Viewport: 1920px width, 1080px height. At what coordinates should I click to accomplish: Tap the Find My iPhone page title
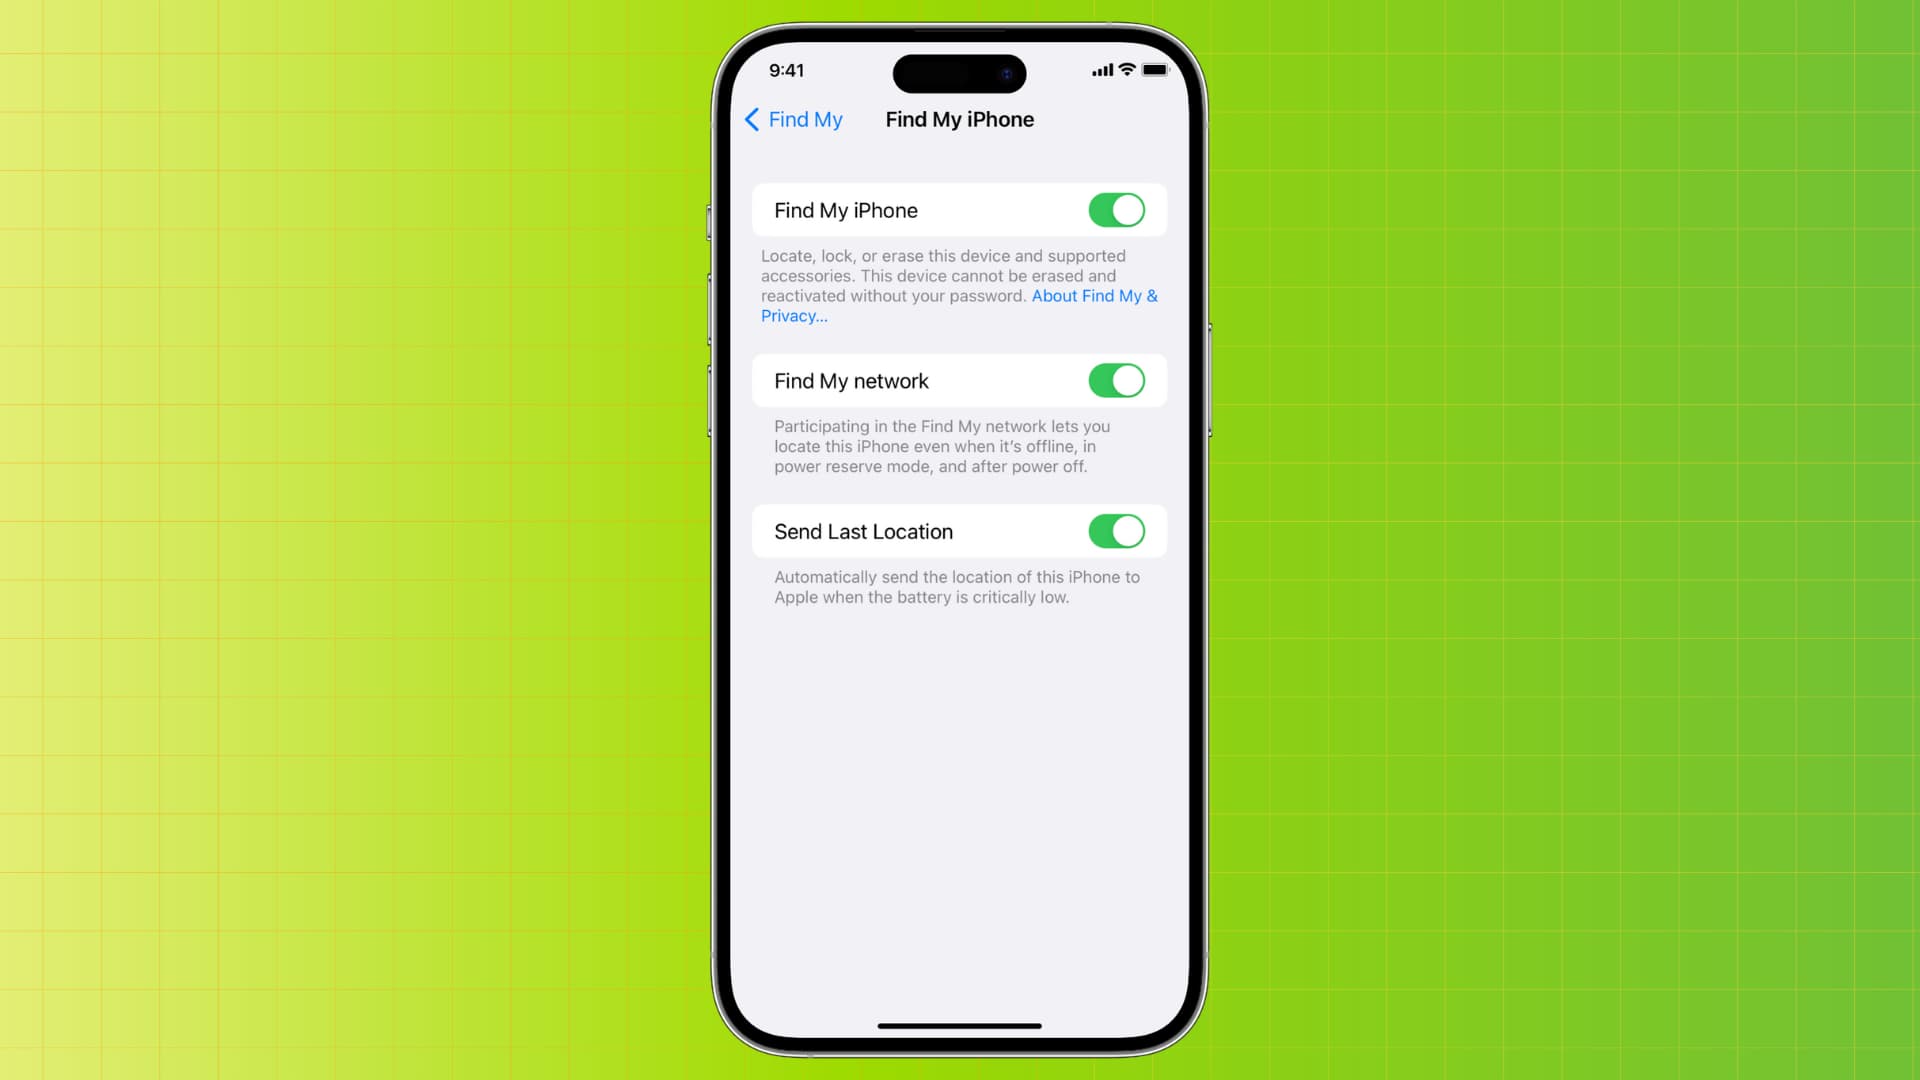pos(959,119)
